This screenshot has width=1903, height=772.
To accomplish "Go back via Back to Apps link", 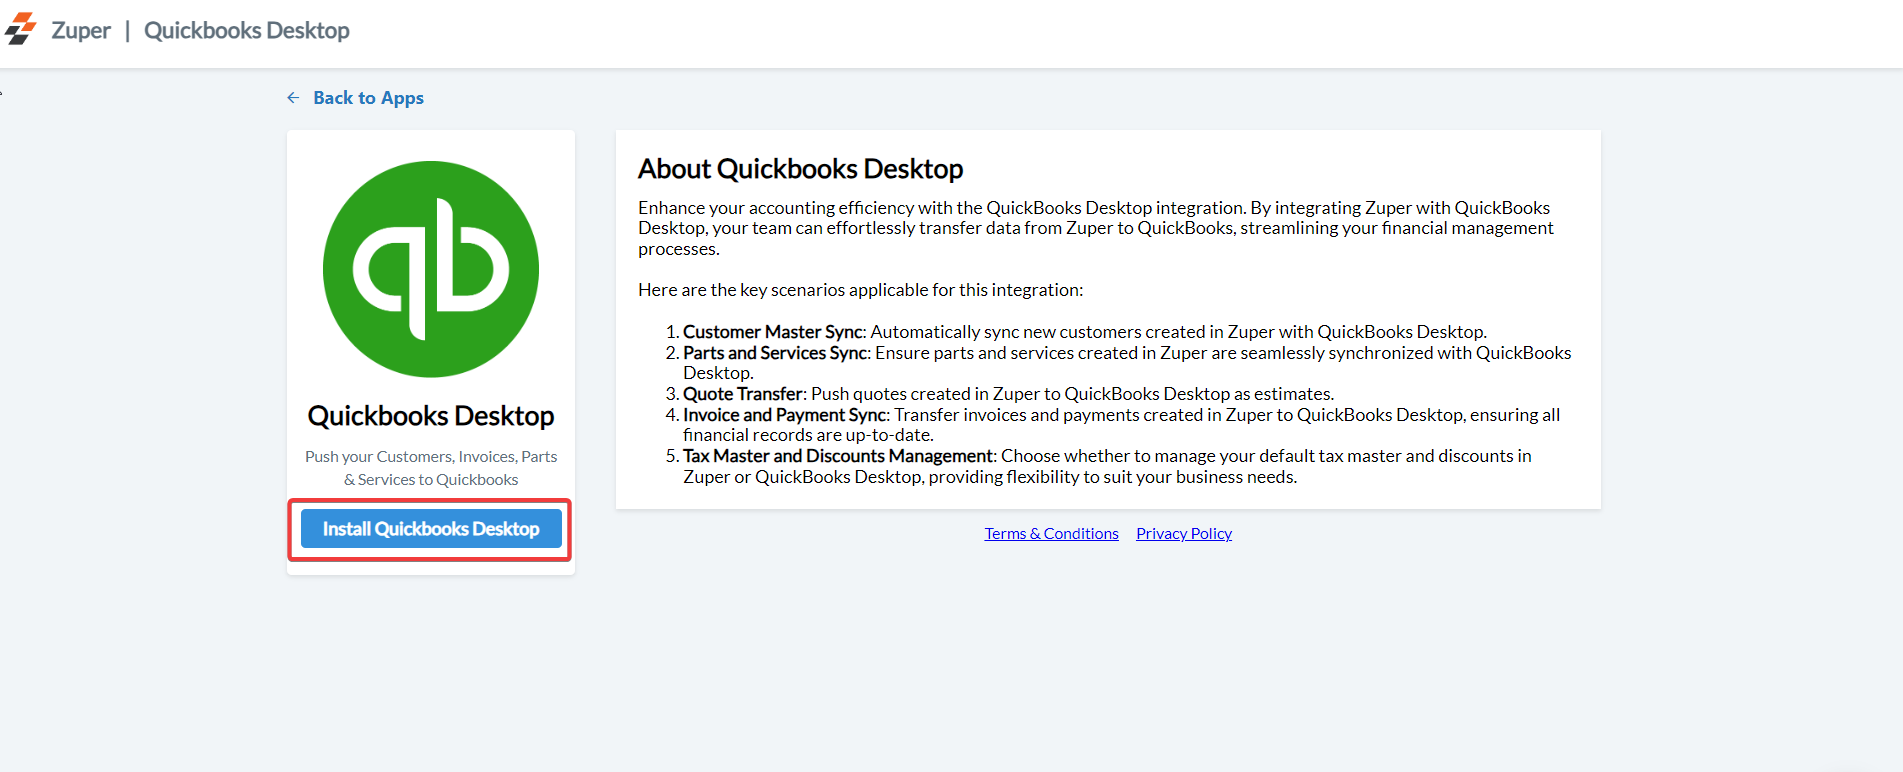I will (x=368, y=97).
